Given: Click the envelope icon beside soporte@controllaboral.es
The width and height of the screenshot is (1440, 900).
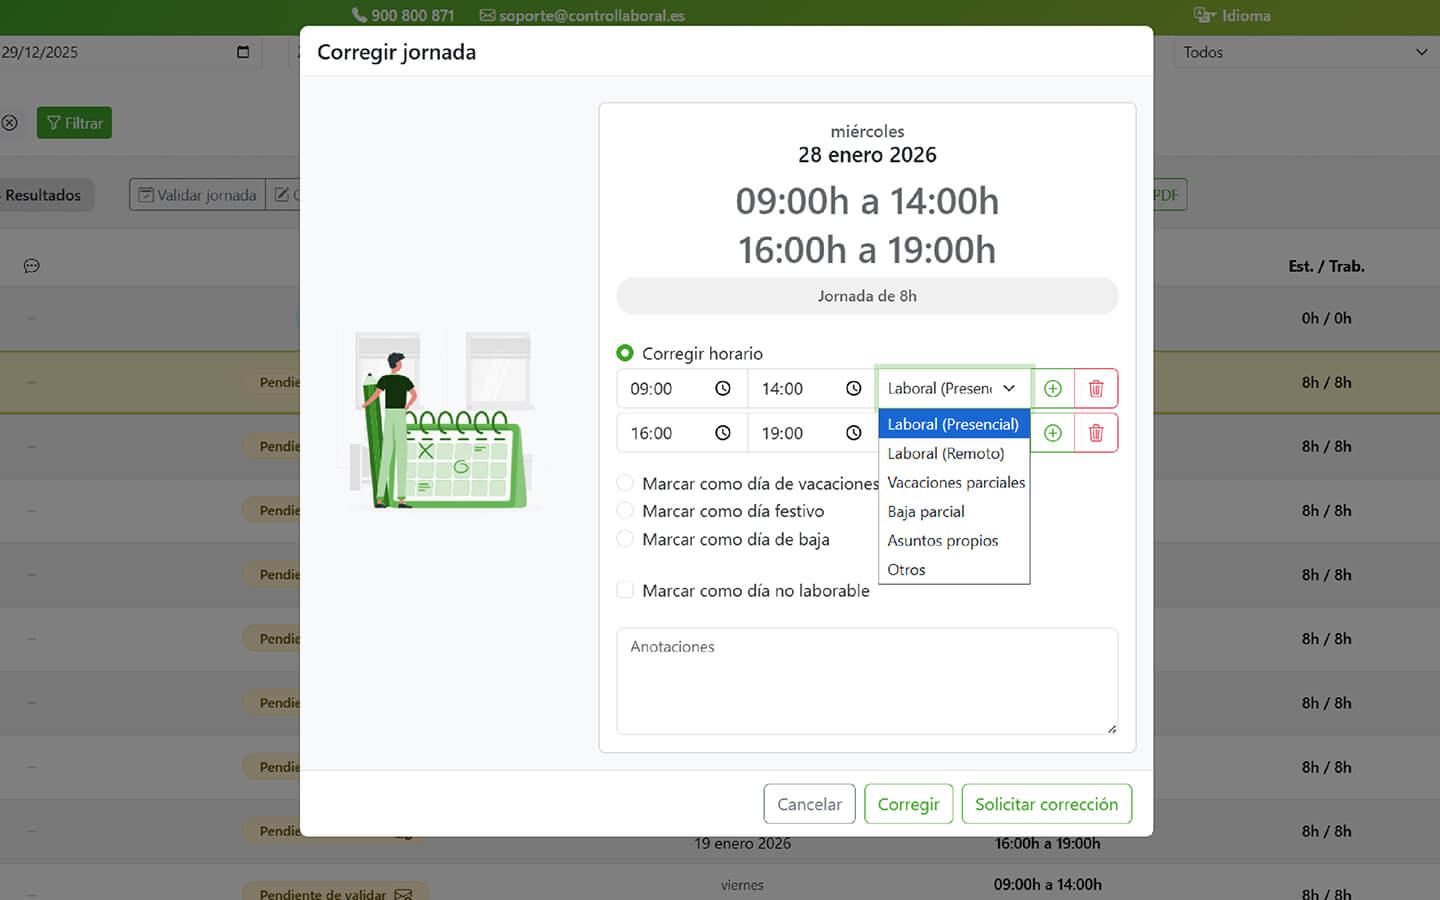Looking at the screenshot, I should tap(488, 15).
